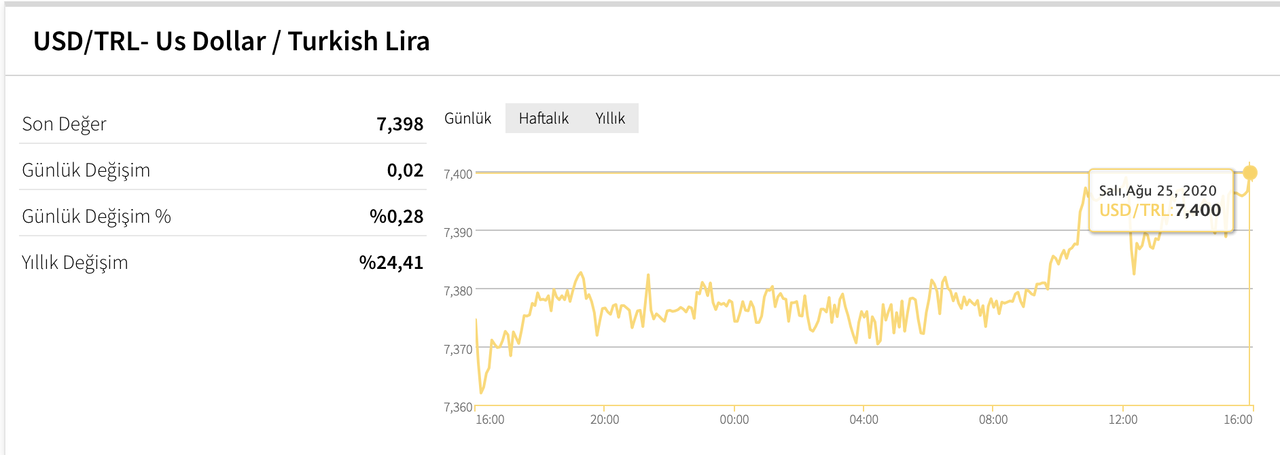This screenshot has height=455, width=1280.
Task: Click the USD/TRL chart title heading
Action: pyautogui.click(x=232, y=42)
